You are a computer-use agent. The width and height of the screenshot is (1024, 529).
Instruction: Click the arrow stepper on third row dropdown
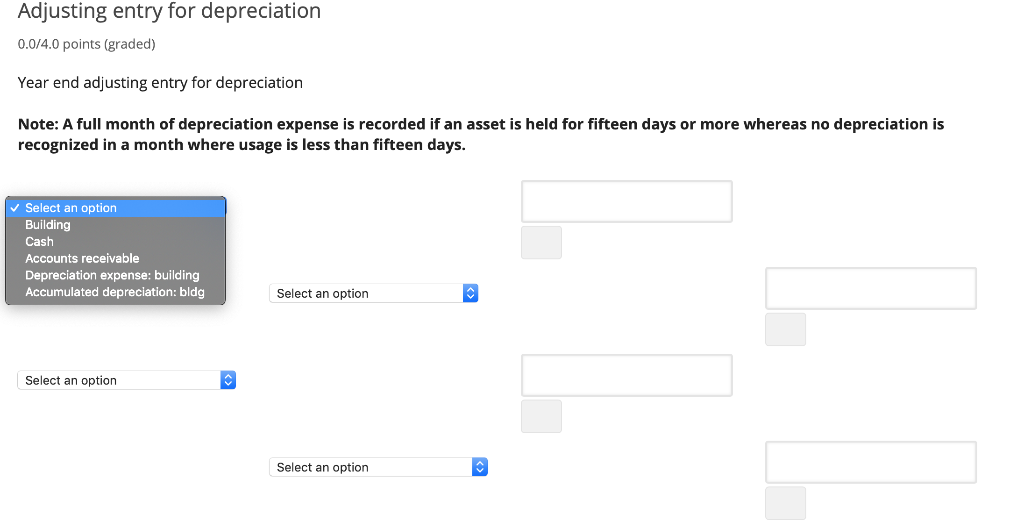228,381
